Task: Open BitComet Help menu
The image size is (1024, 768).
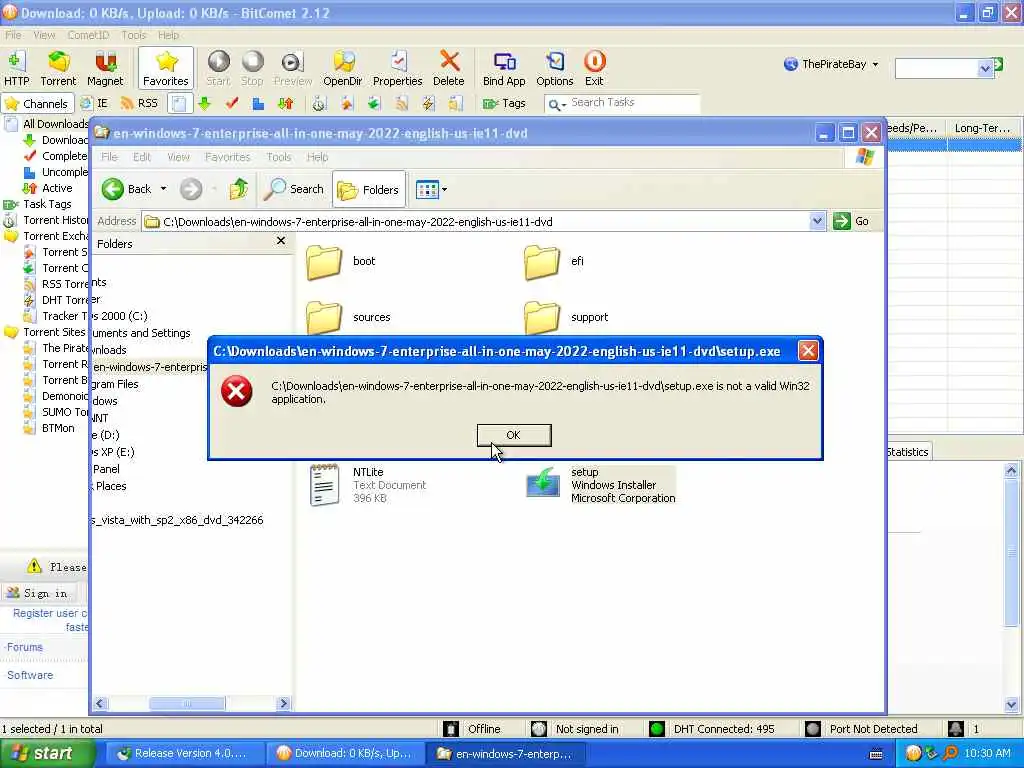Action: click(168, 35)
